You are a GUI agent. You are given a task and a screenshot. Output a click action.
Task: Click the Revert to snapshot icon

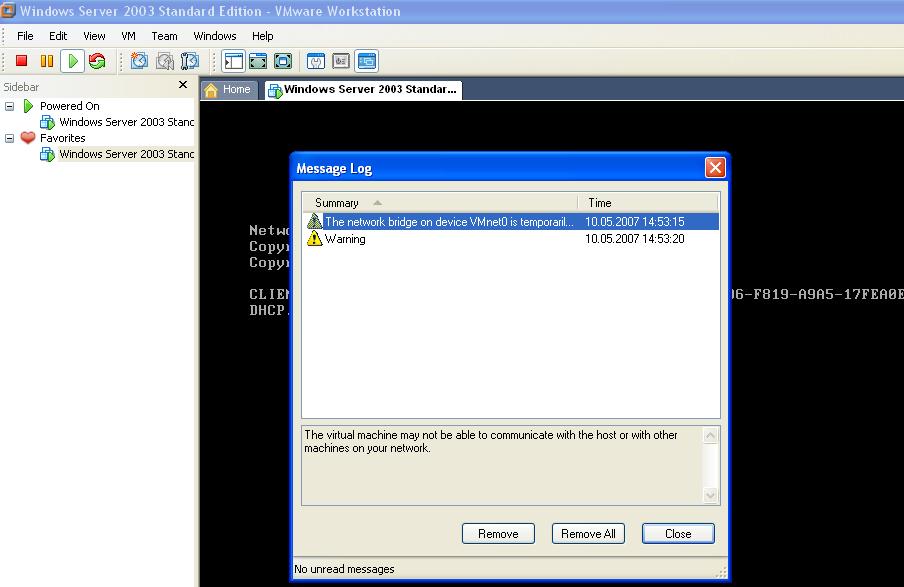tap(164, 61)
